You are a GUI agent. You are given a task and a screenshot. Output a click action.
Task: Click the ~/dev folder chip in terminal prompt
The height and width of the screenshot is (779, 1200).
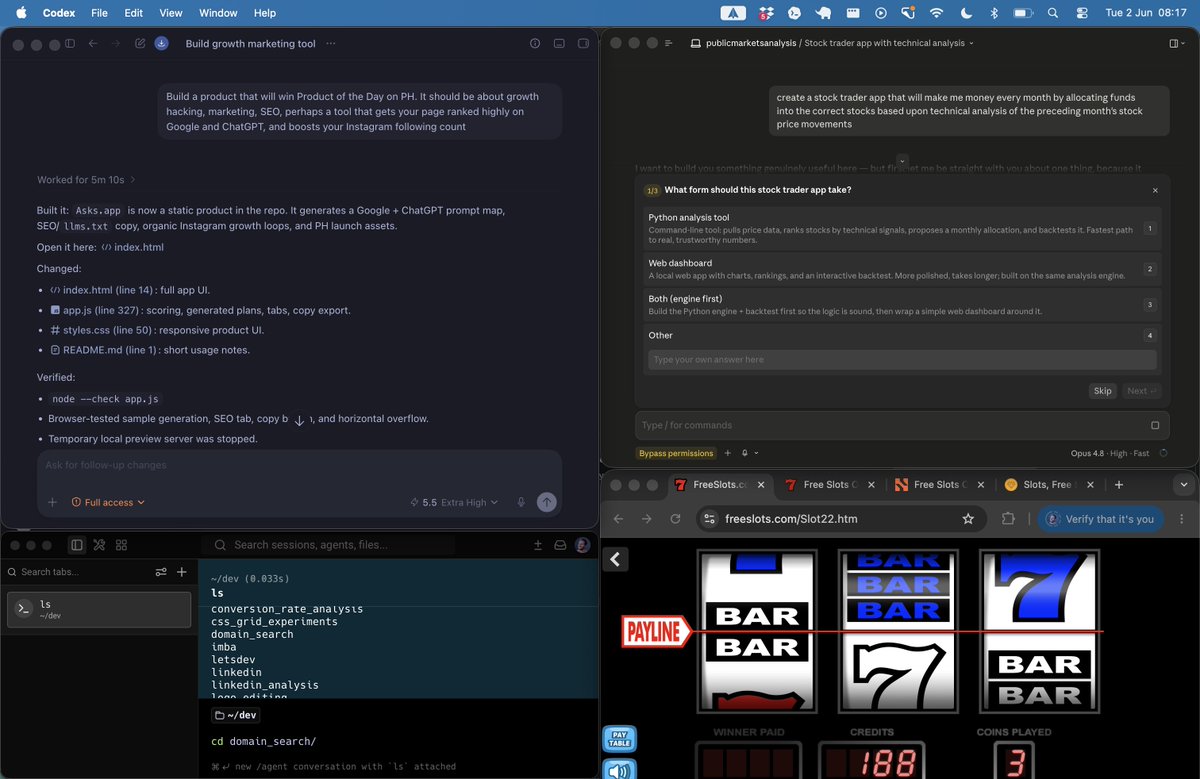[x=235, y=715]
